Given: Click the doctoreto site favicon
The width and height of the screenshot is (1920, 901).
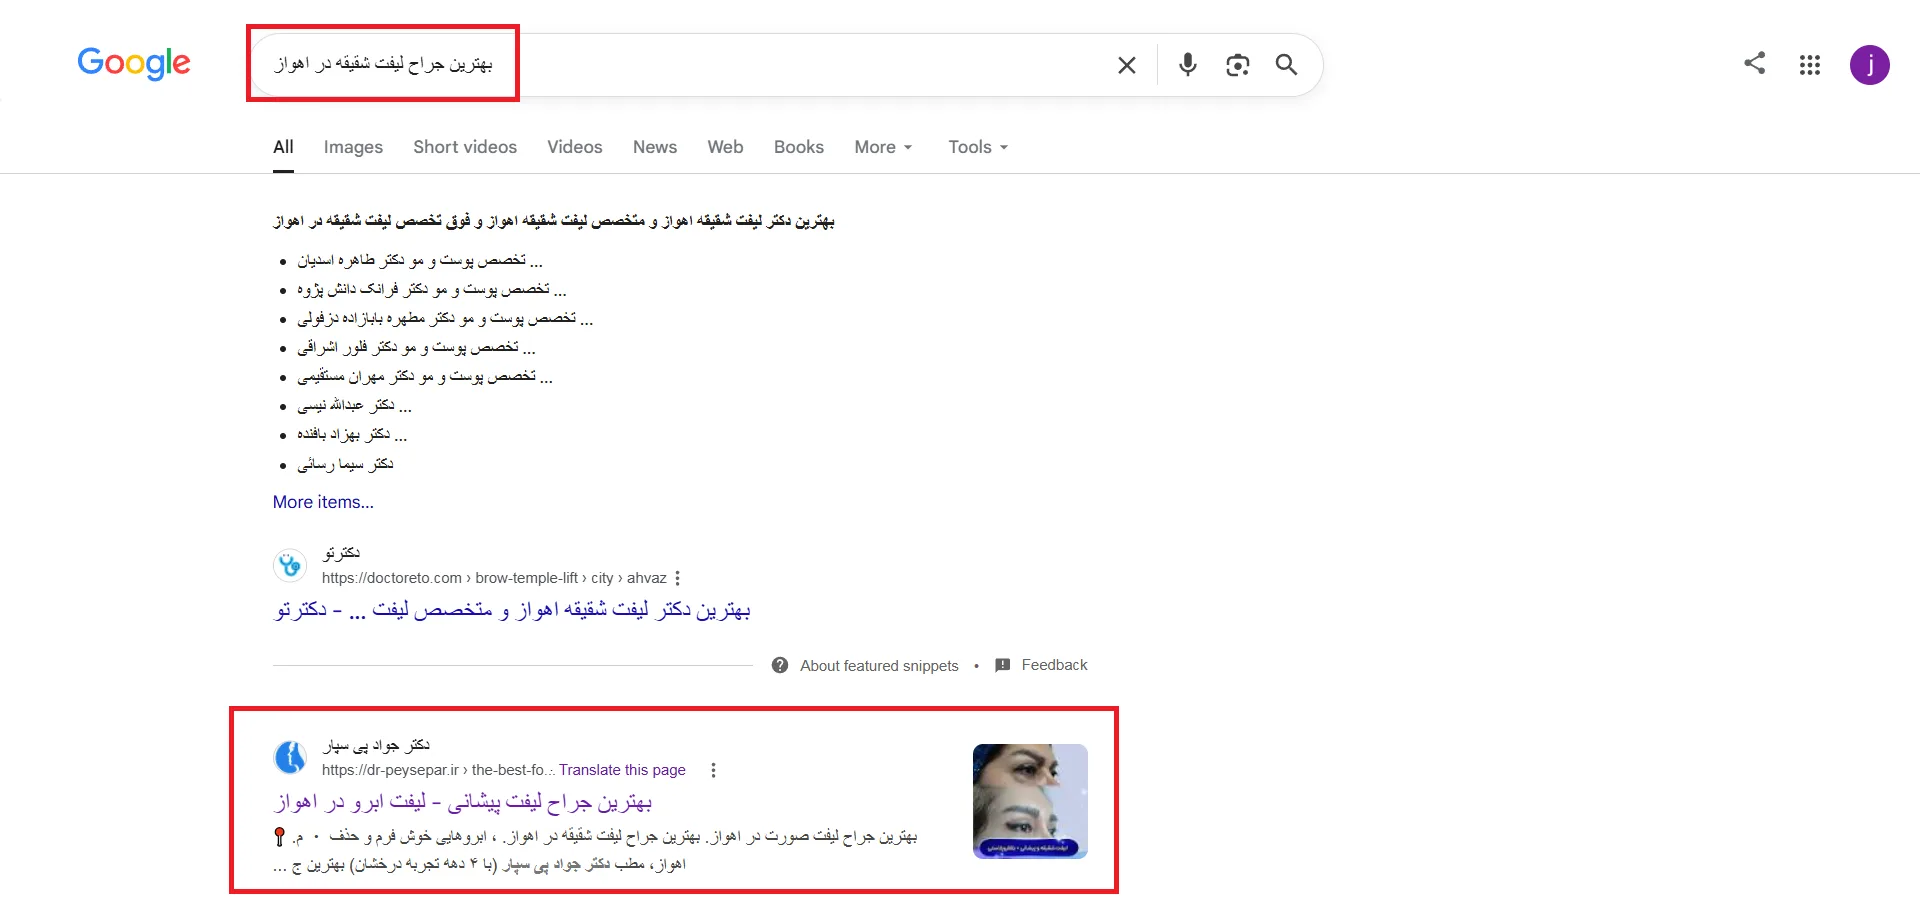Looking at the screenshot, I should tap(290, 565).
